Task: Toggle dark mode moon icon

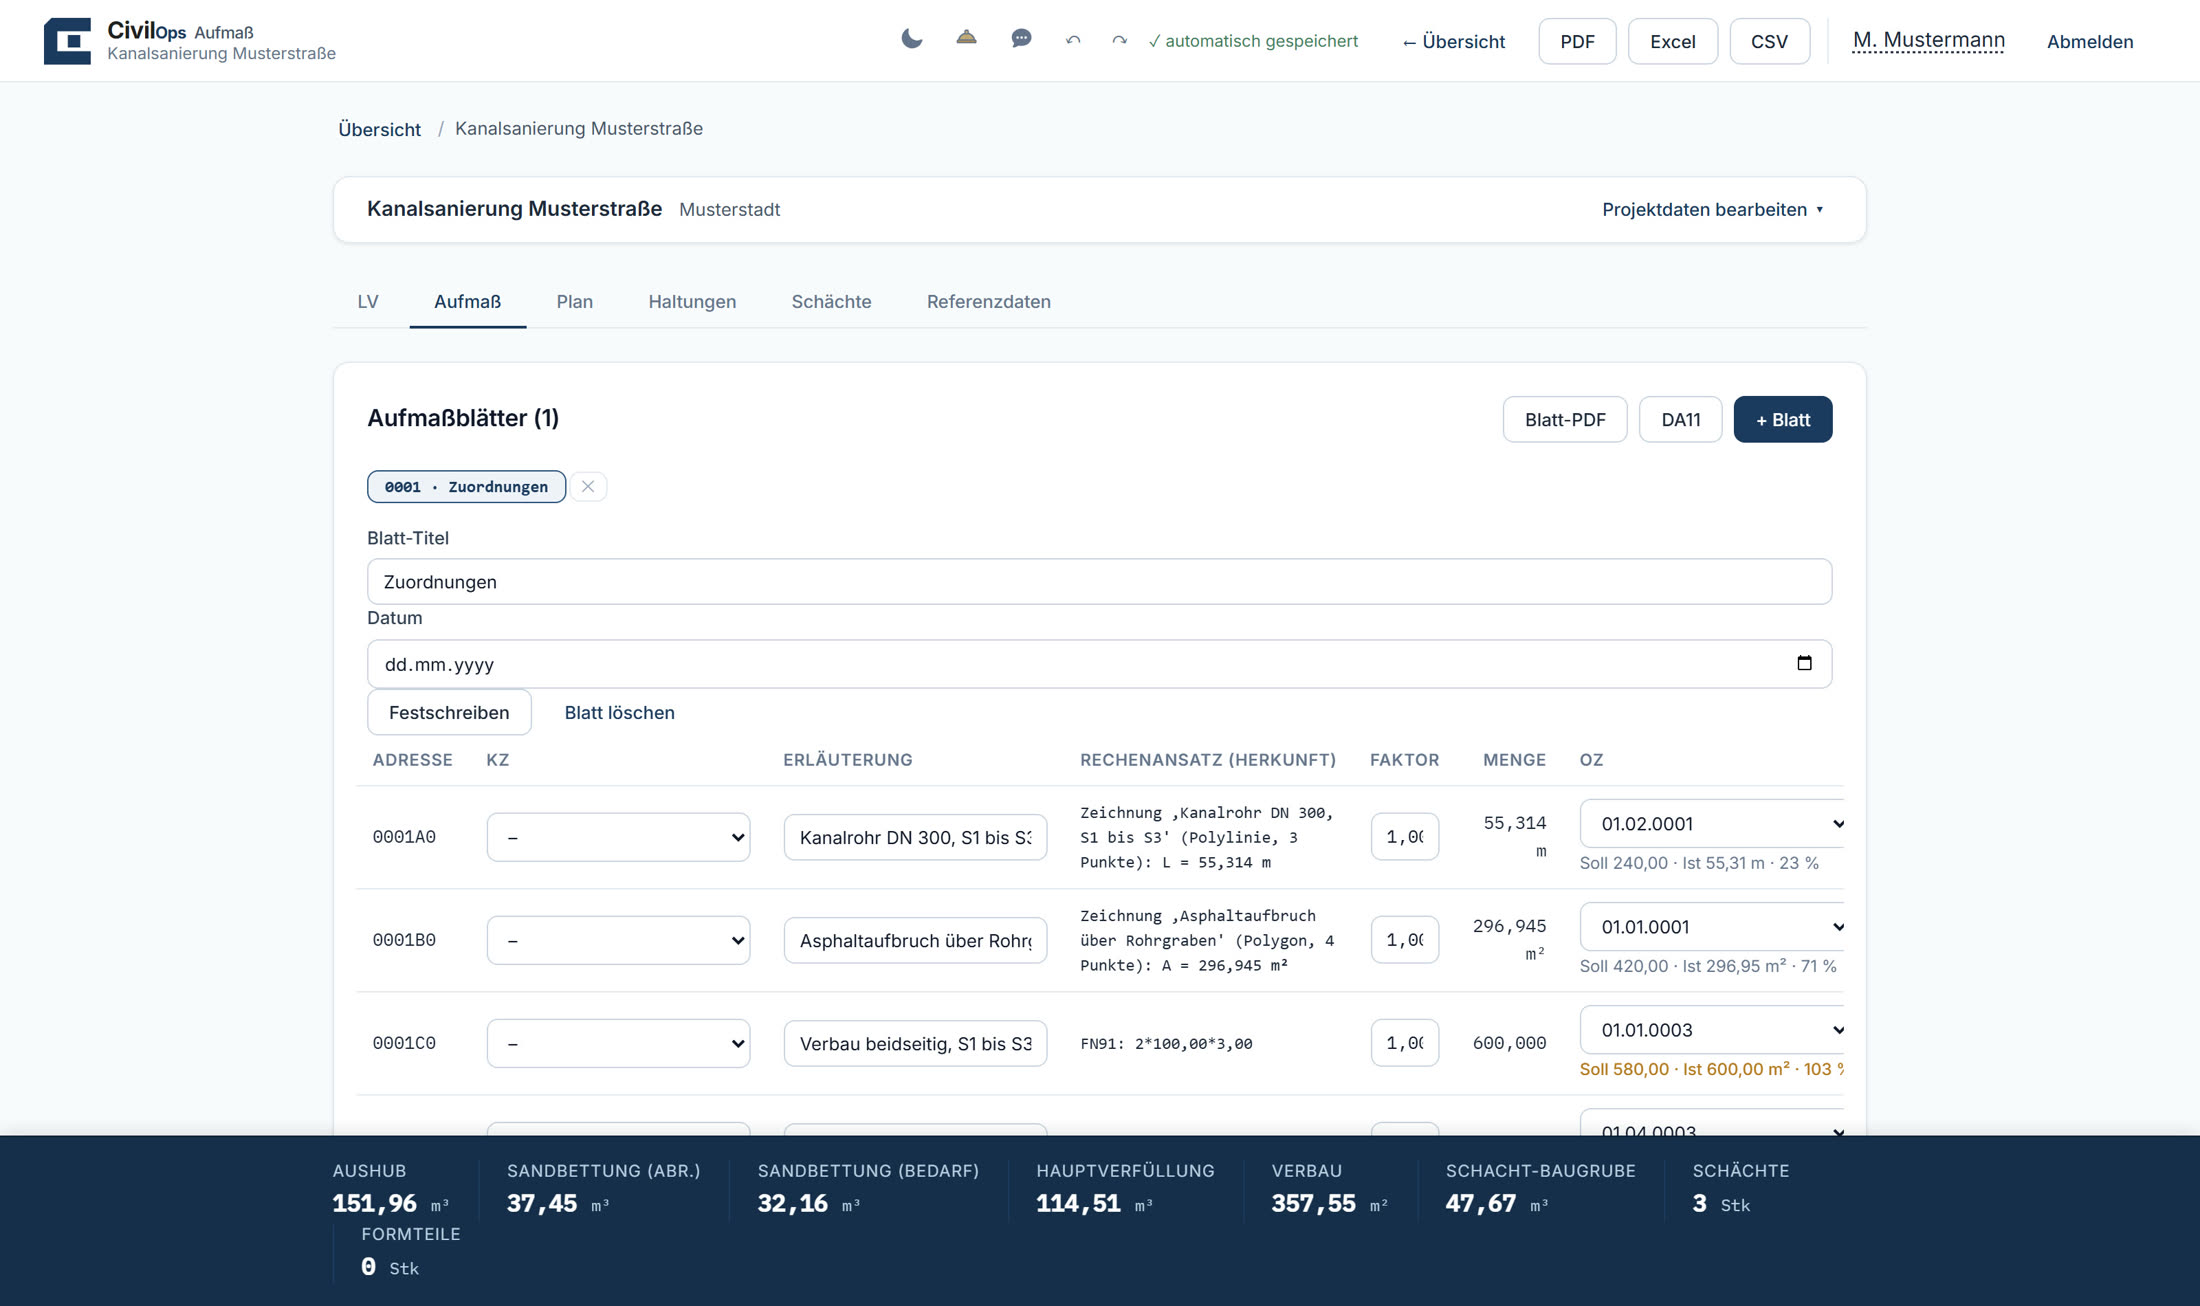Action: (911, 39)
